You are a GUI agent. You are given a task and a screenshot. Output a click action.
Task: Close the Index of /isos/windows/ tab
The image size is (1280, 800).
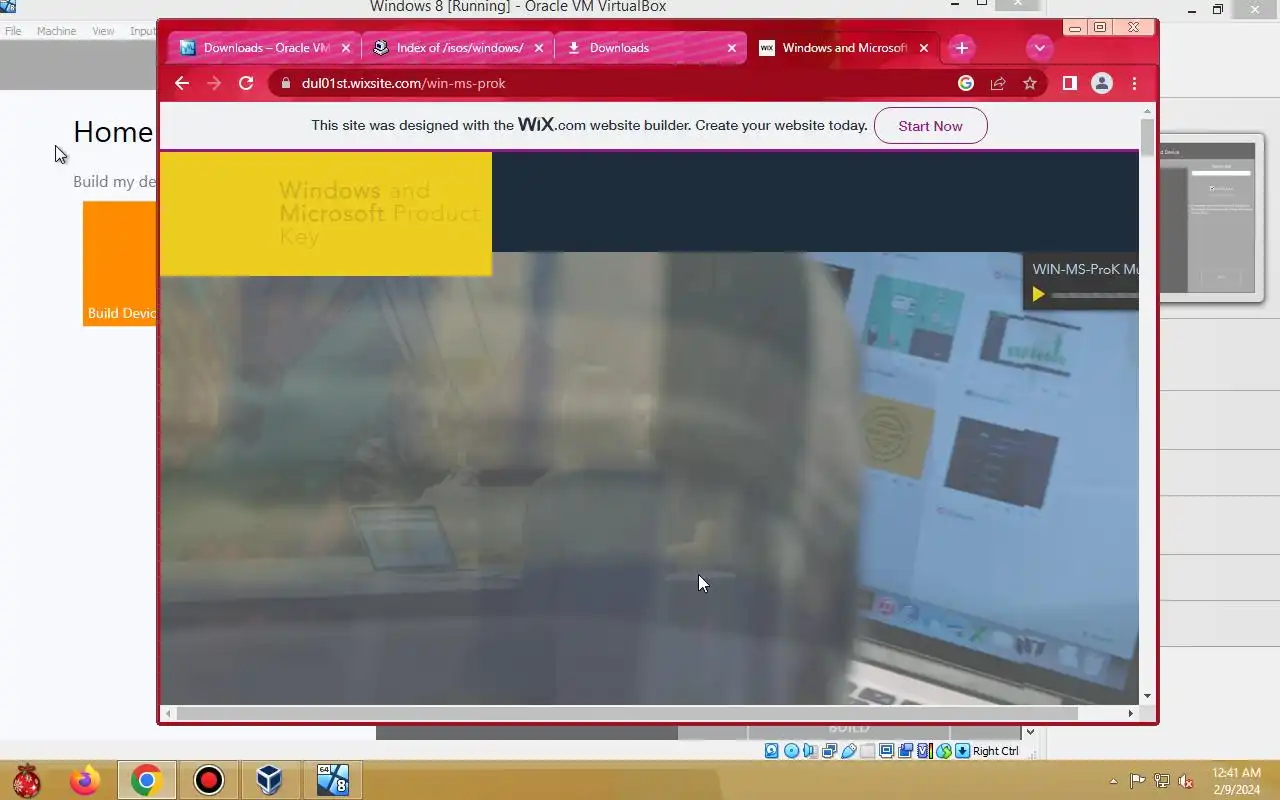[539, 48]
